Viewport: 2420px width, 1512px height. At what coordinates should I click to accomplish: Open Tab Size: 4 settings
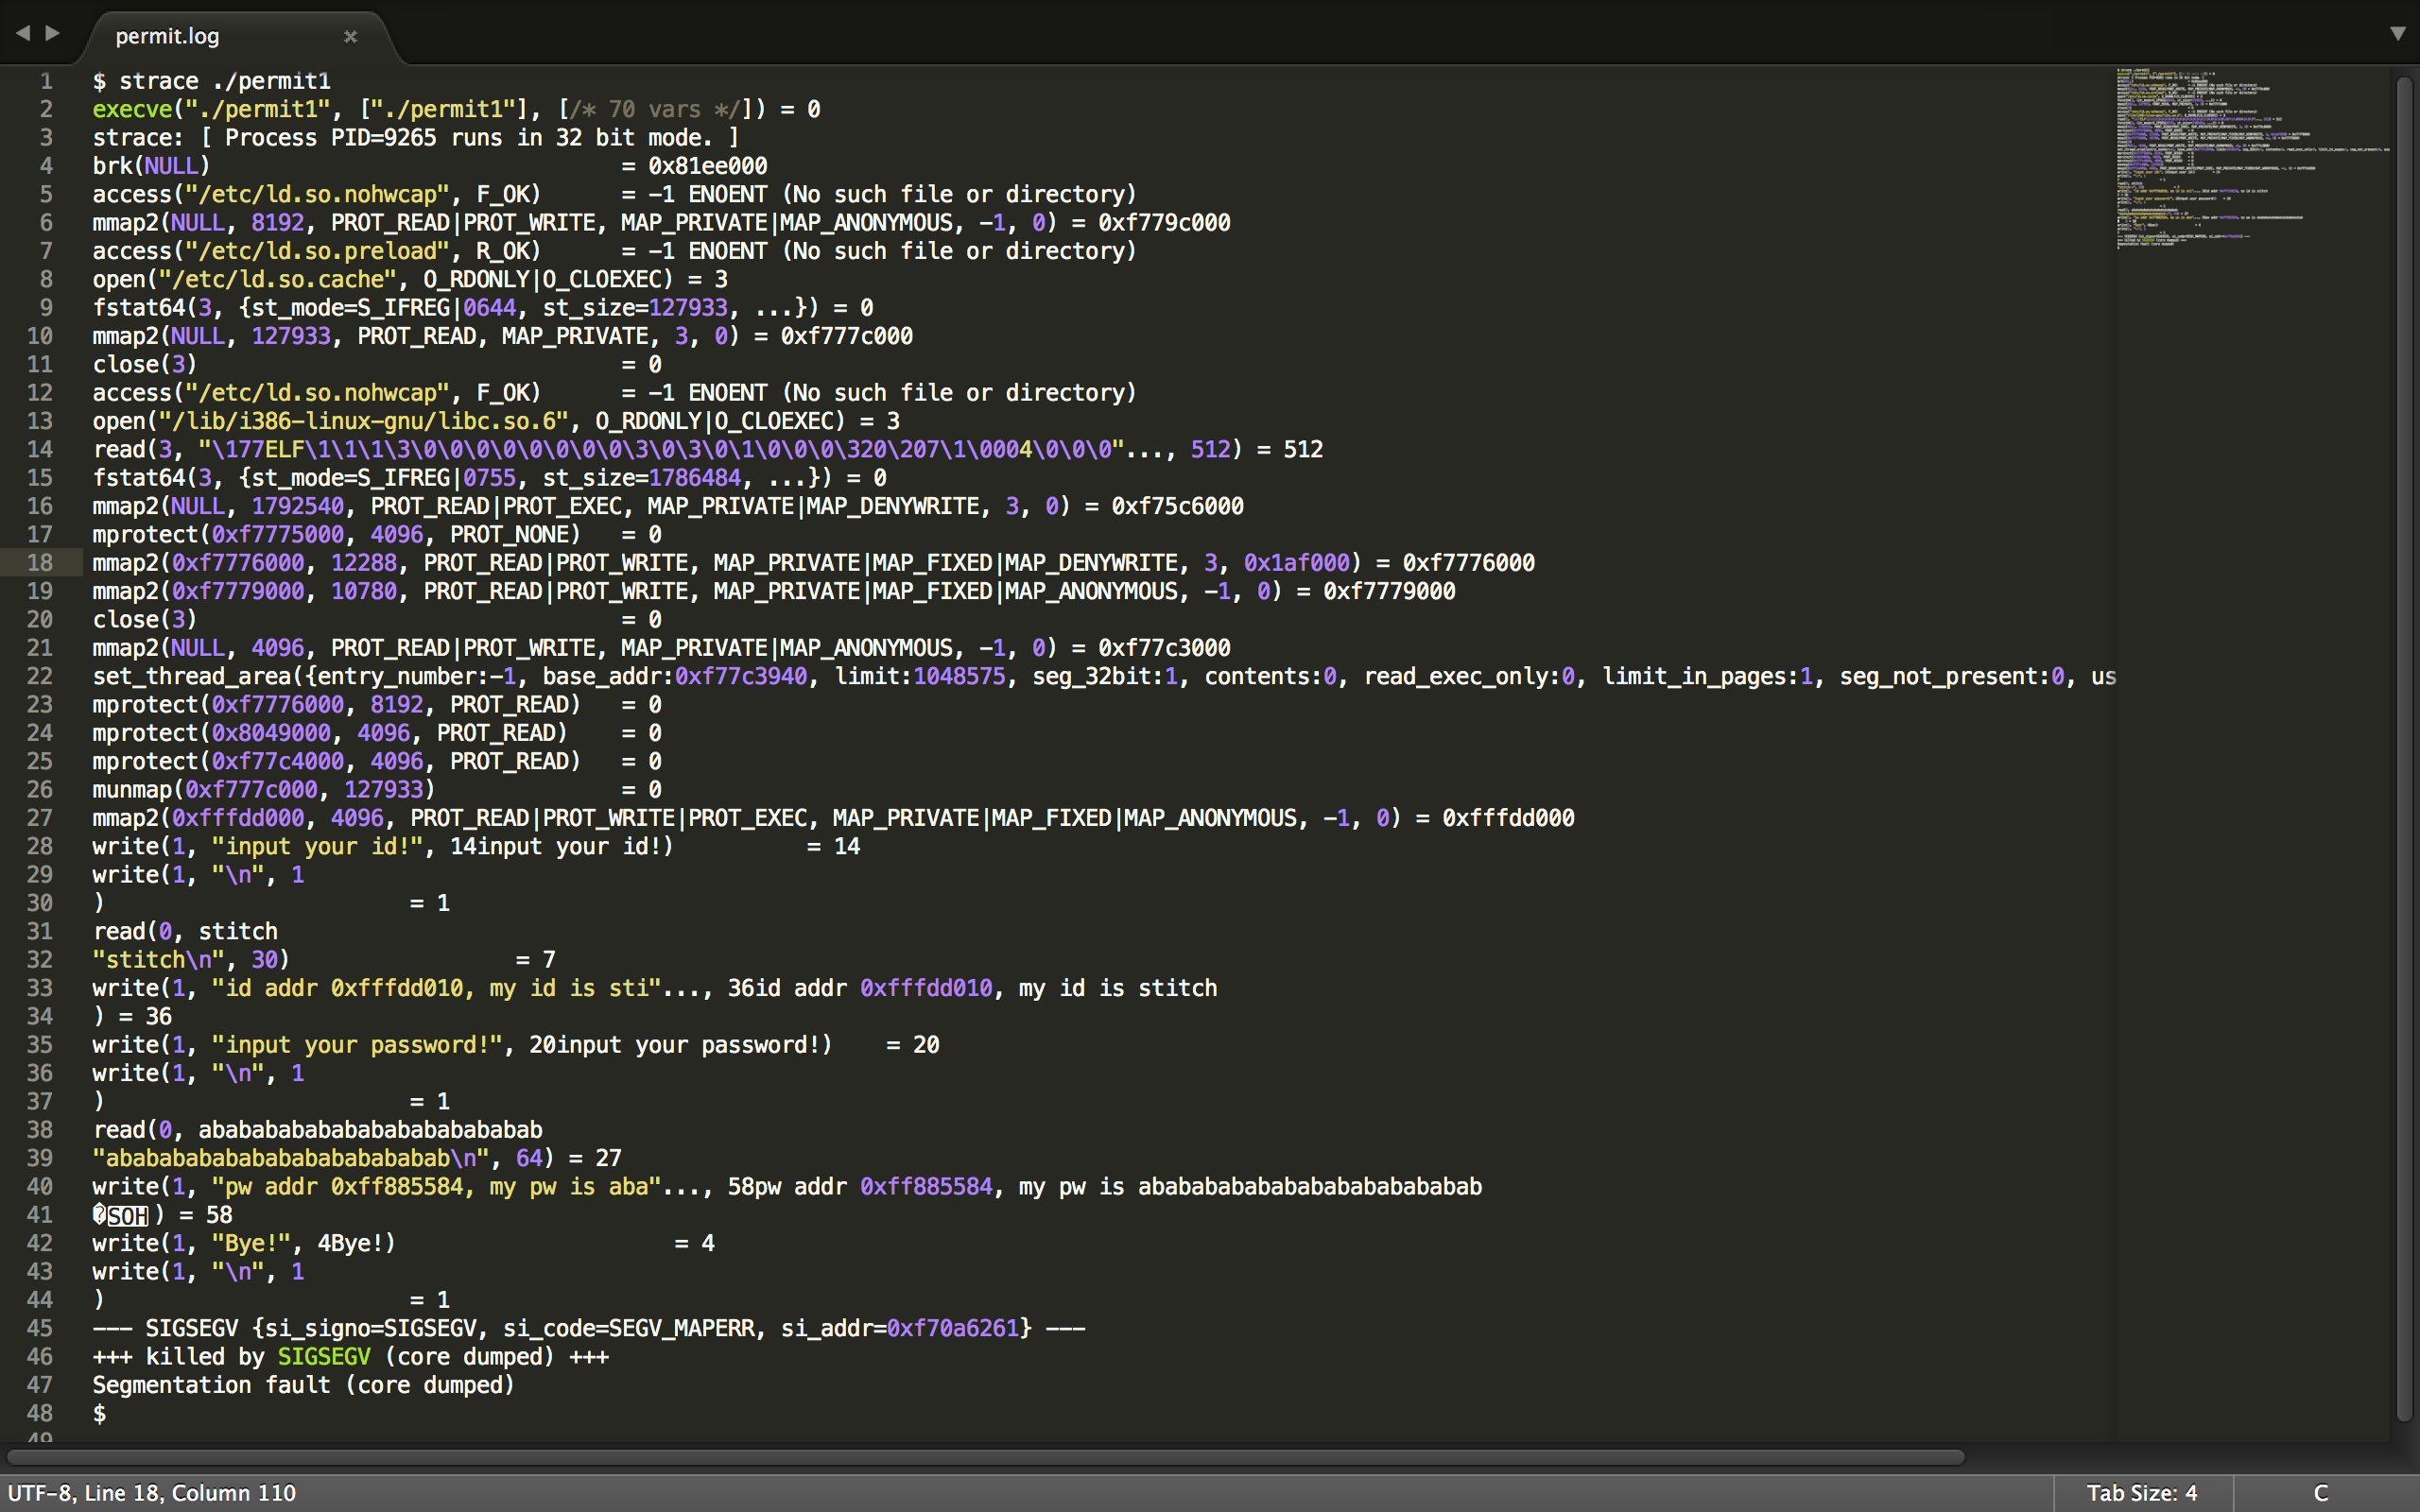coord(2141,1492)
